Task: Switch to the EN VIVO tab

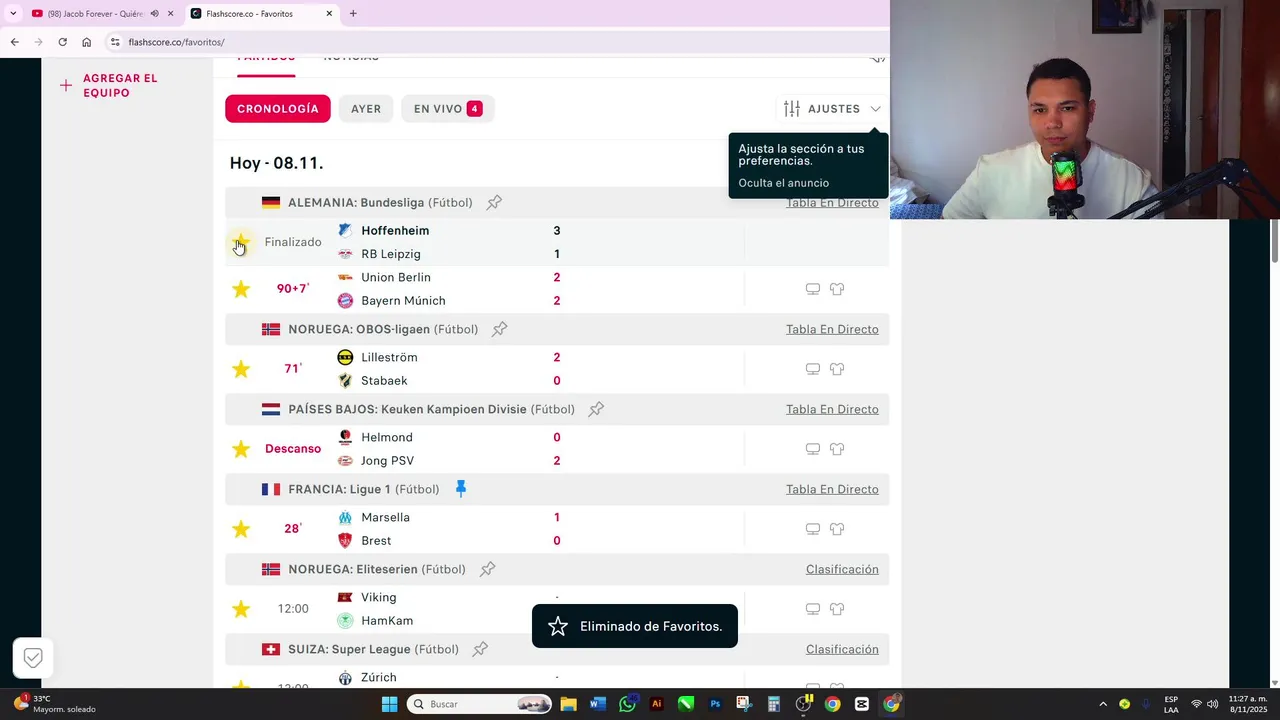Action: 448,109
